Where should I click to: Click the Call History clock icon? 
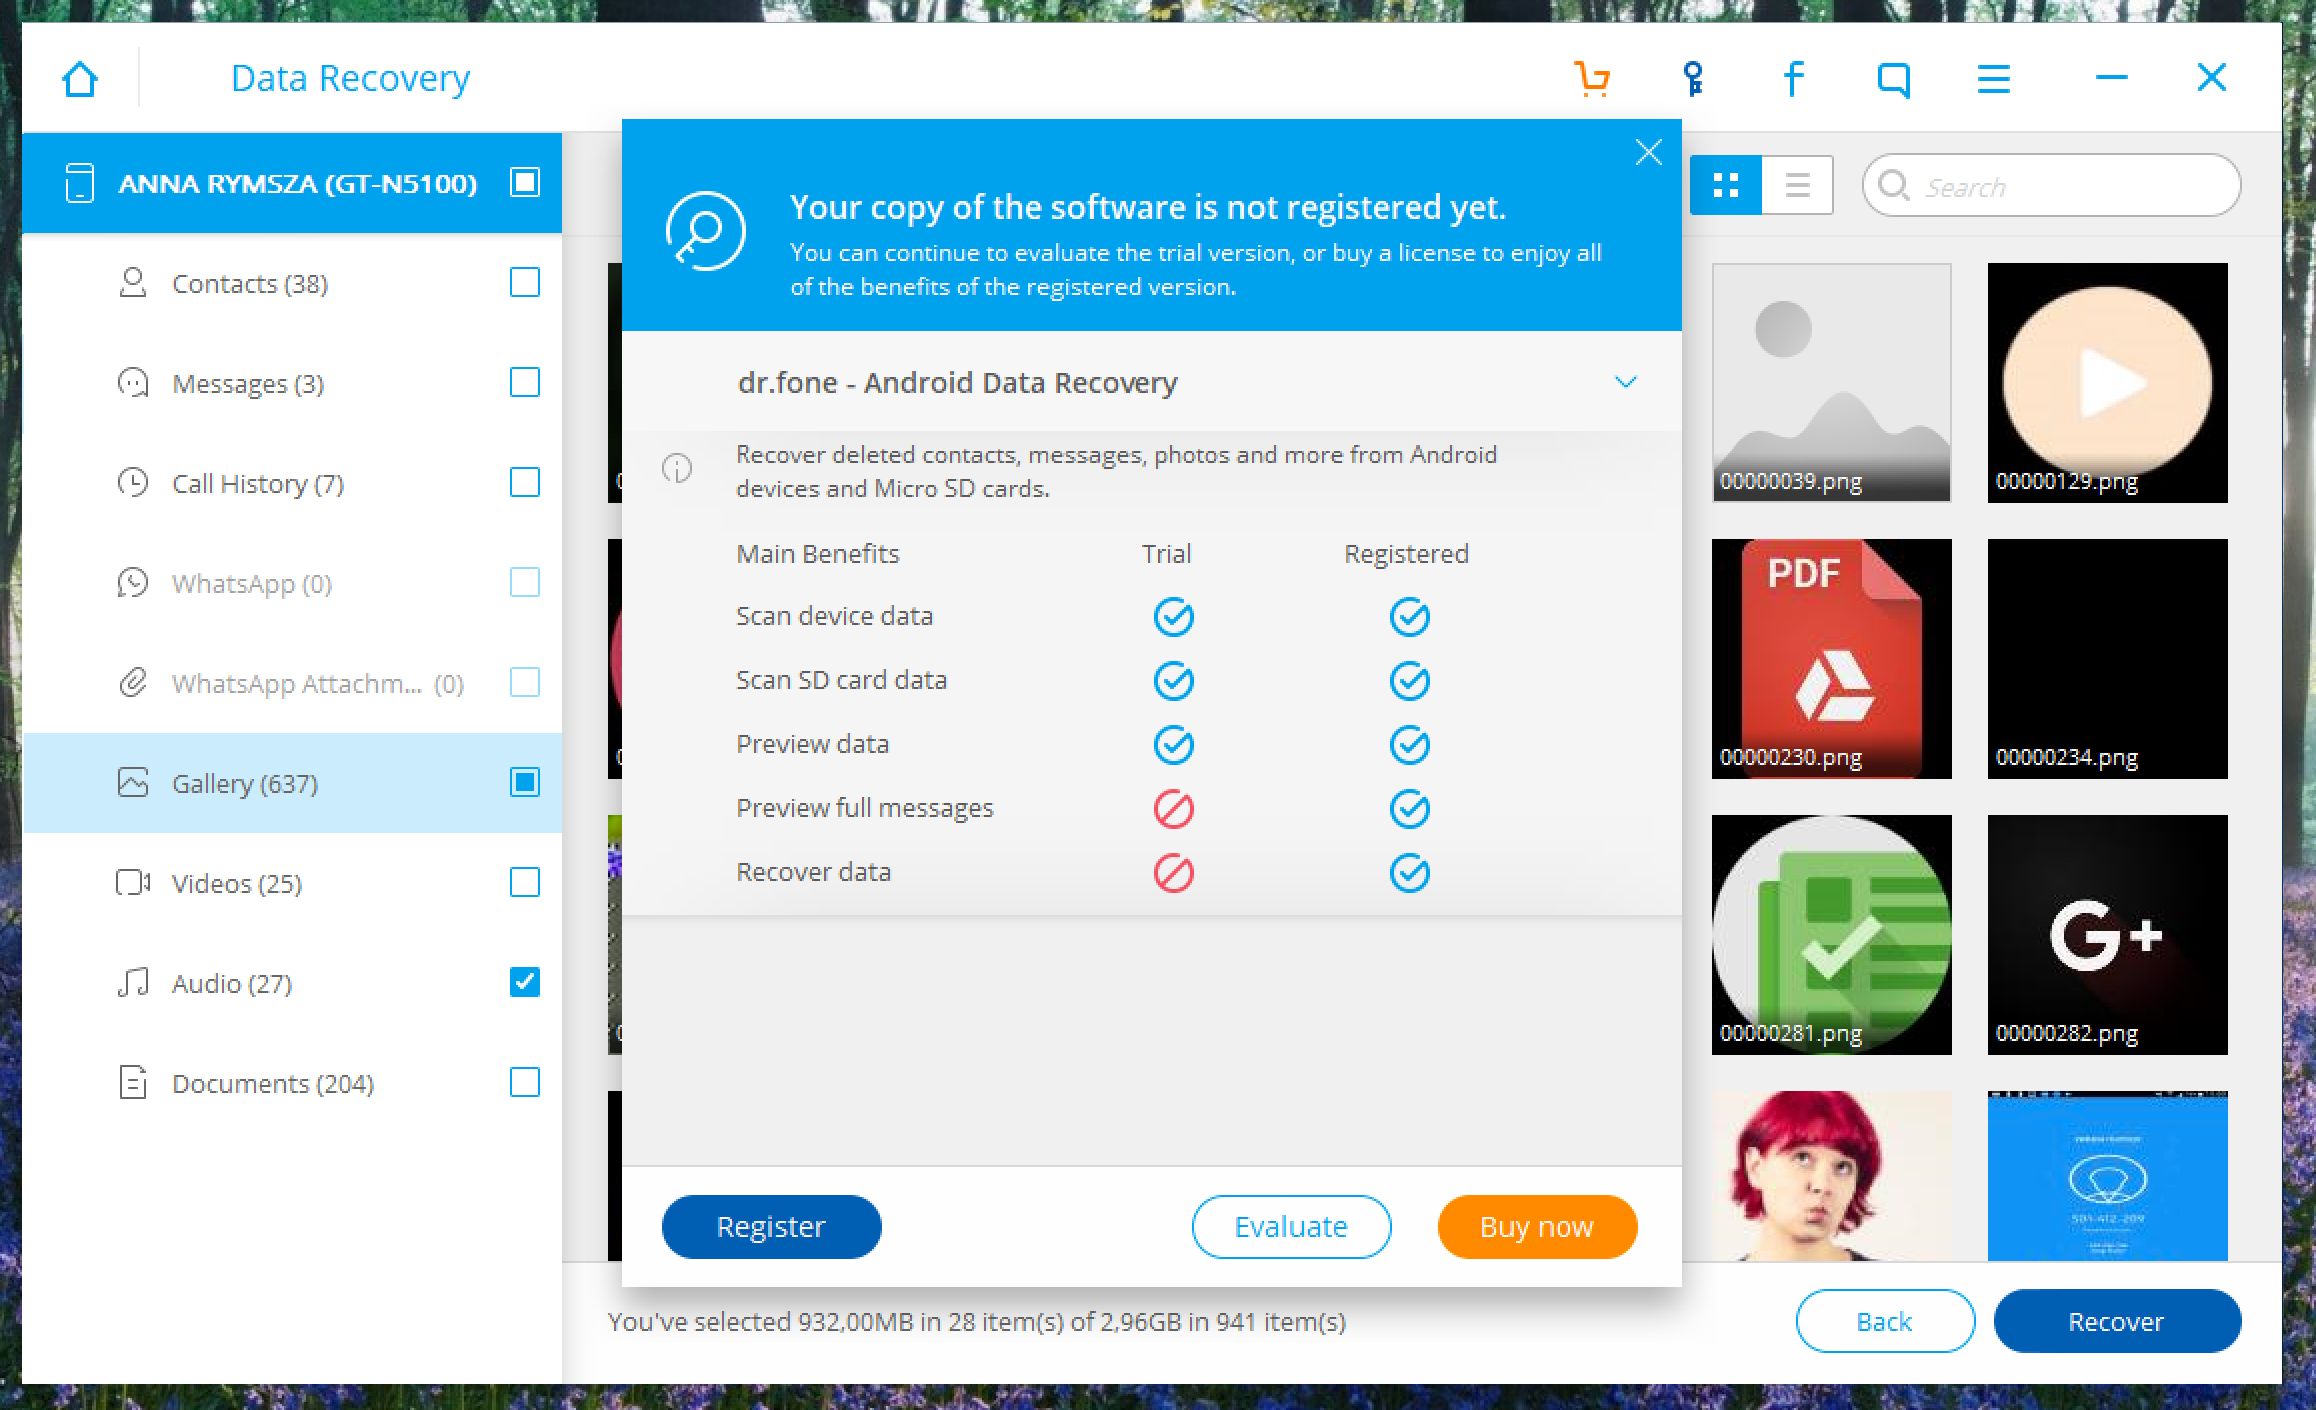click(x=133, y=483)
